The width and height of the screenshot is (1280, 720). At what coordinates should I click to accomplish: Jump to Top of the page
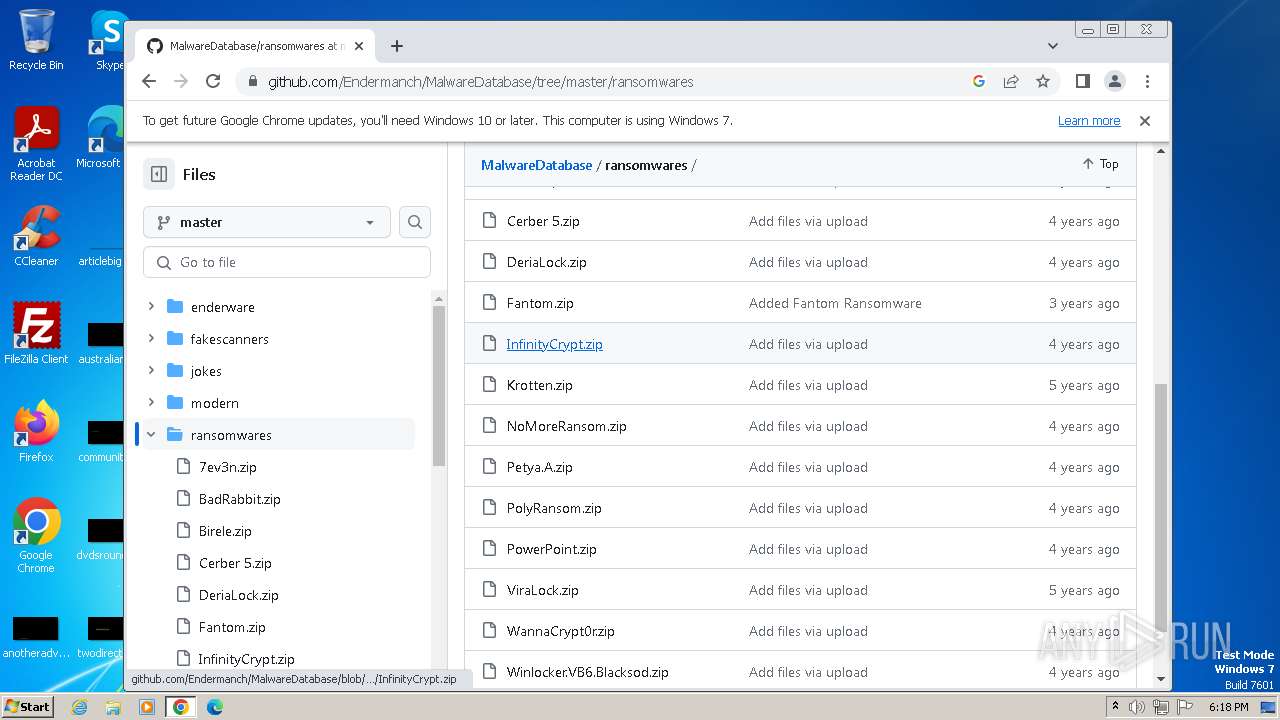[x=1100, y=163]
